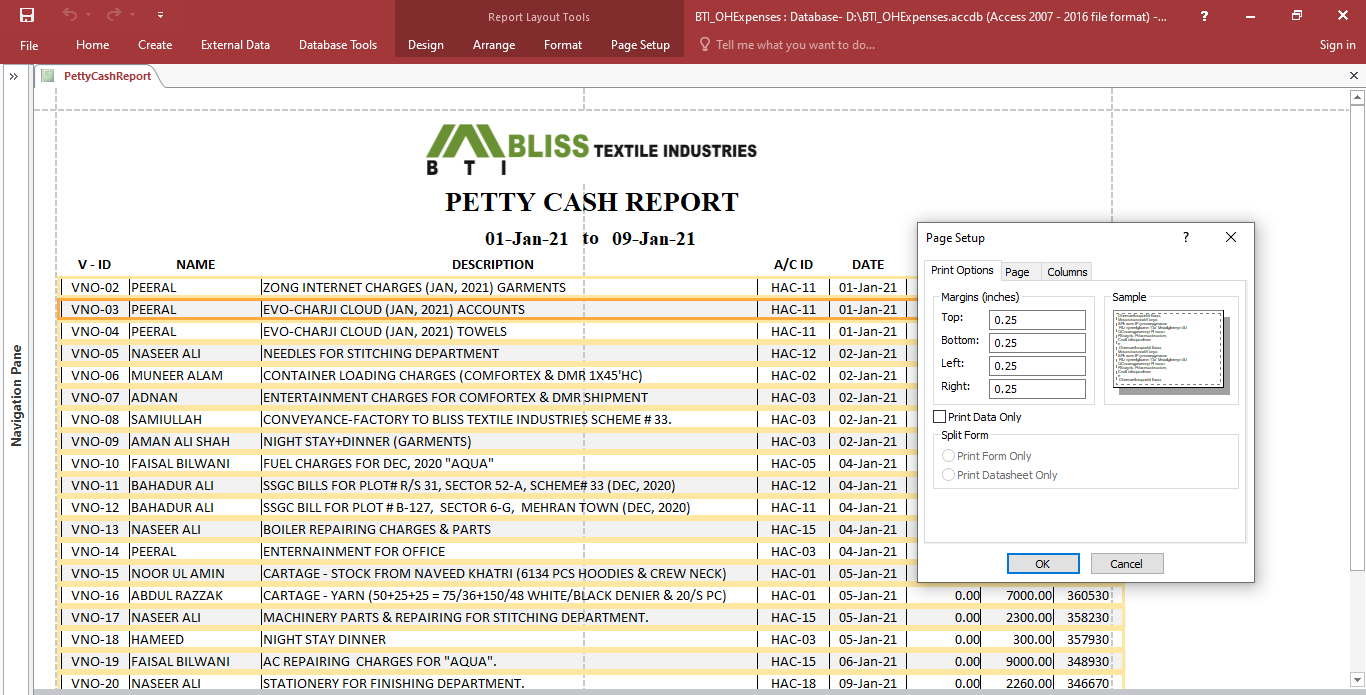Select the Format ribbon tab
Image resolution: width=1366 pixels, height=695 pixels.
click(x=563, y=45)
